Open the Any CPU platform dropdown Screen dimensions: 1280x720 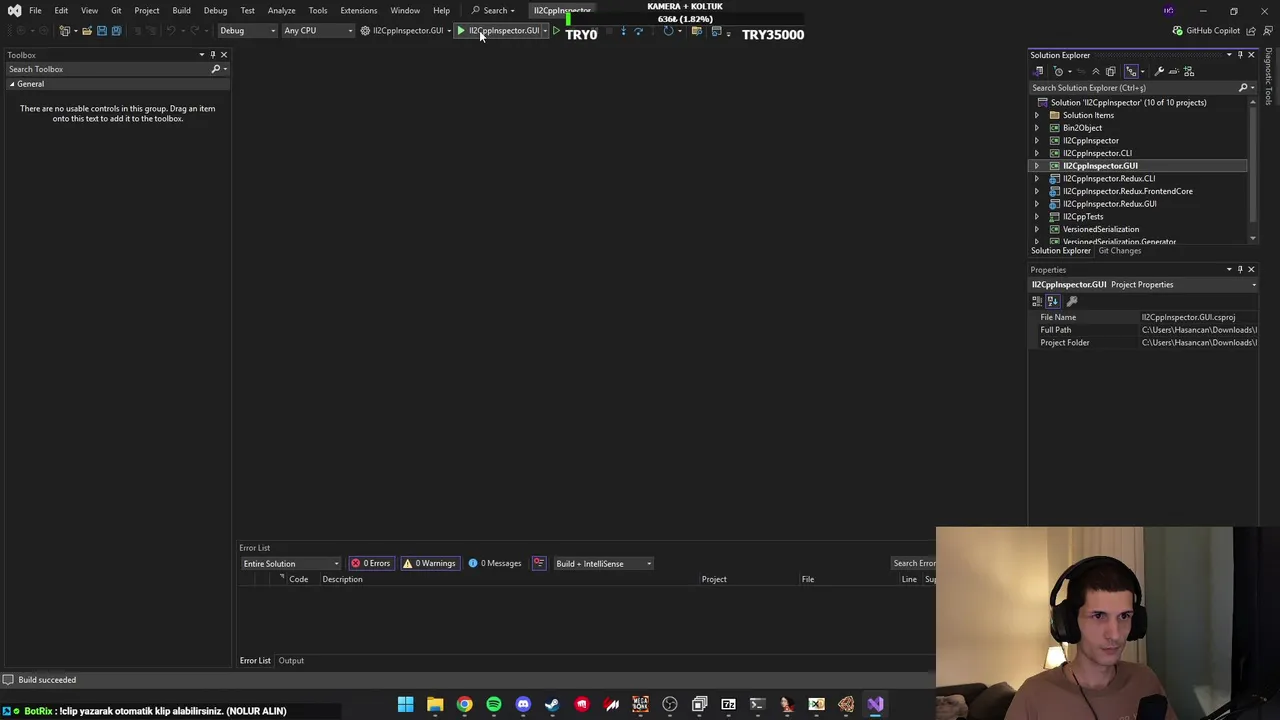317,31
